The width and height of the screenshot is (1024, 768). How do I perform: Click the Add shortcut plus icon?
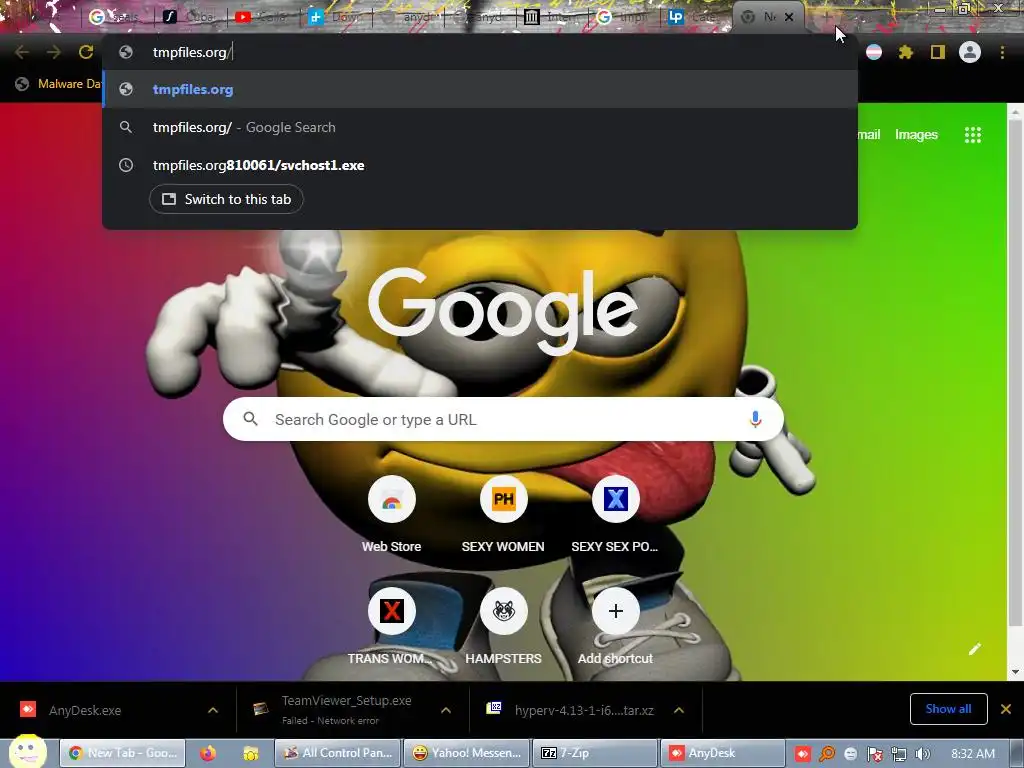(x=615, y=611)
